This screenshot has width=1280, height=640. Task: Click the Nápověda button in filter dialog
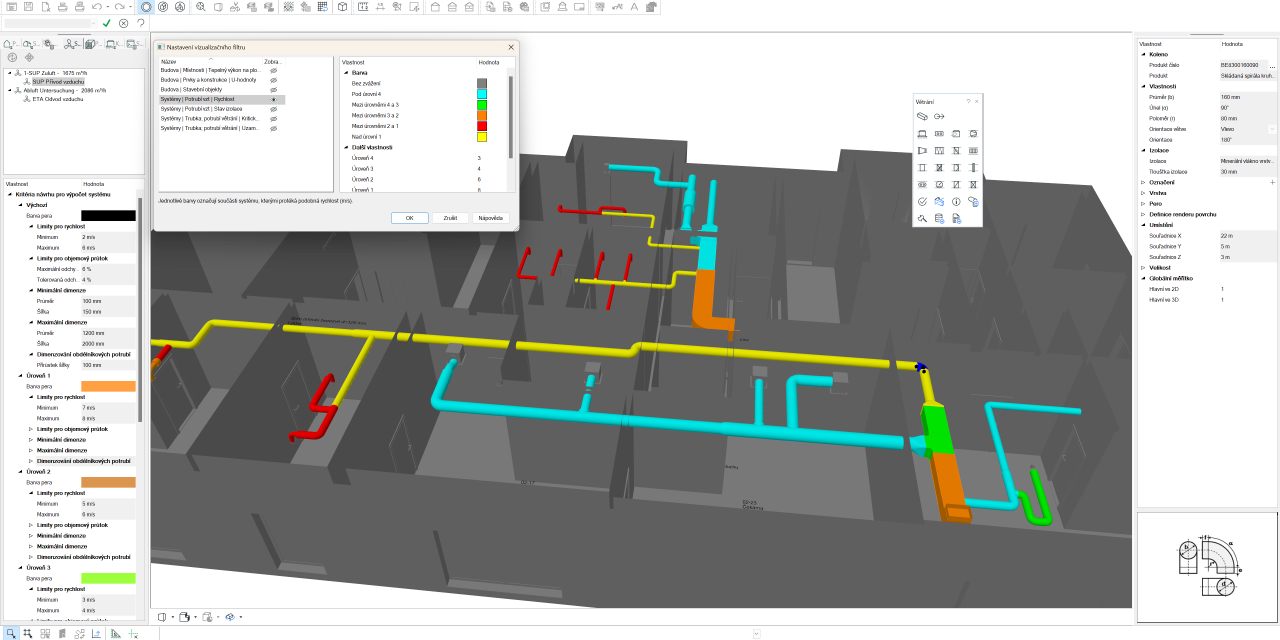[x=491, y=217]
